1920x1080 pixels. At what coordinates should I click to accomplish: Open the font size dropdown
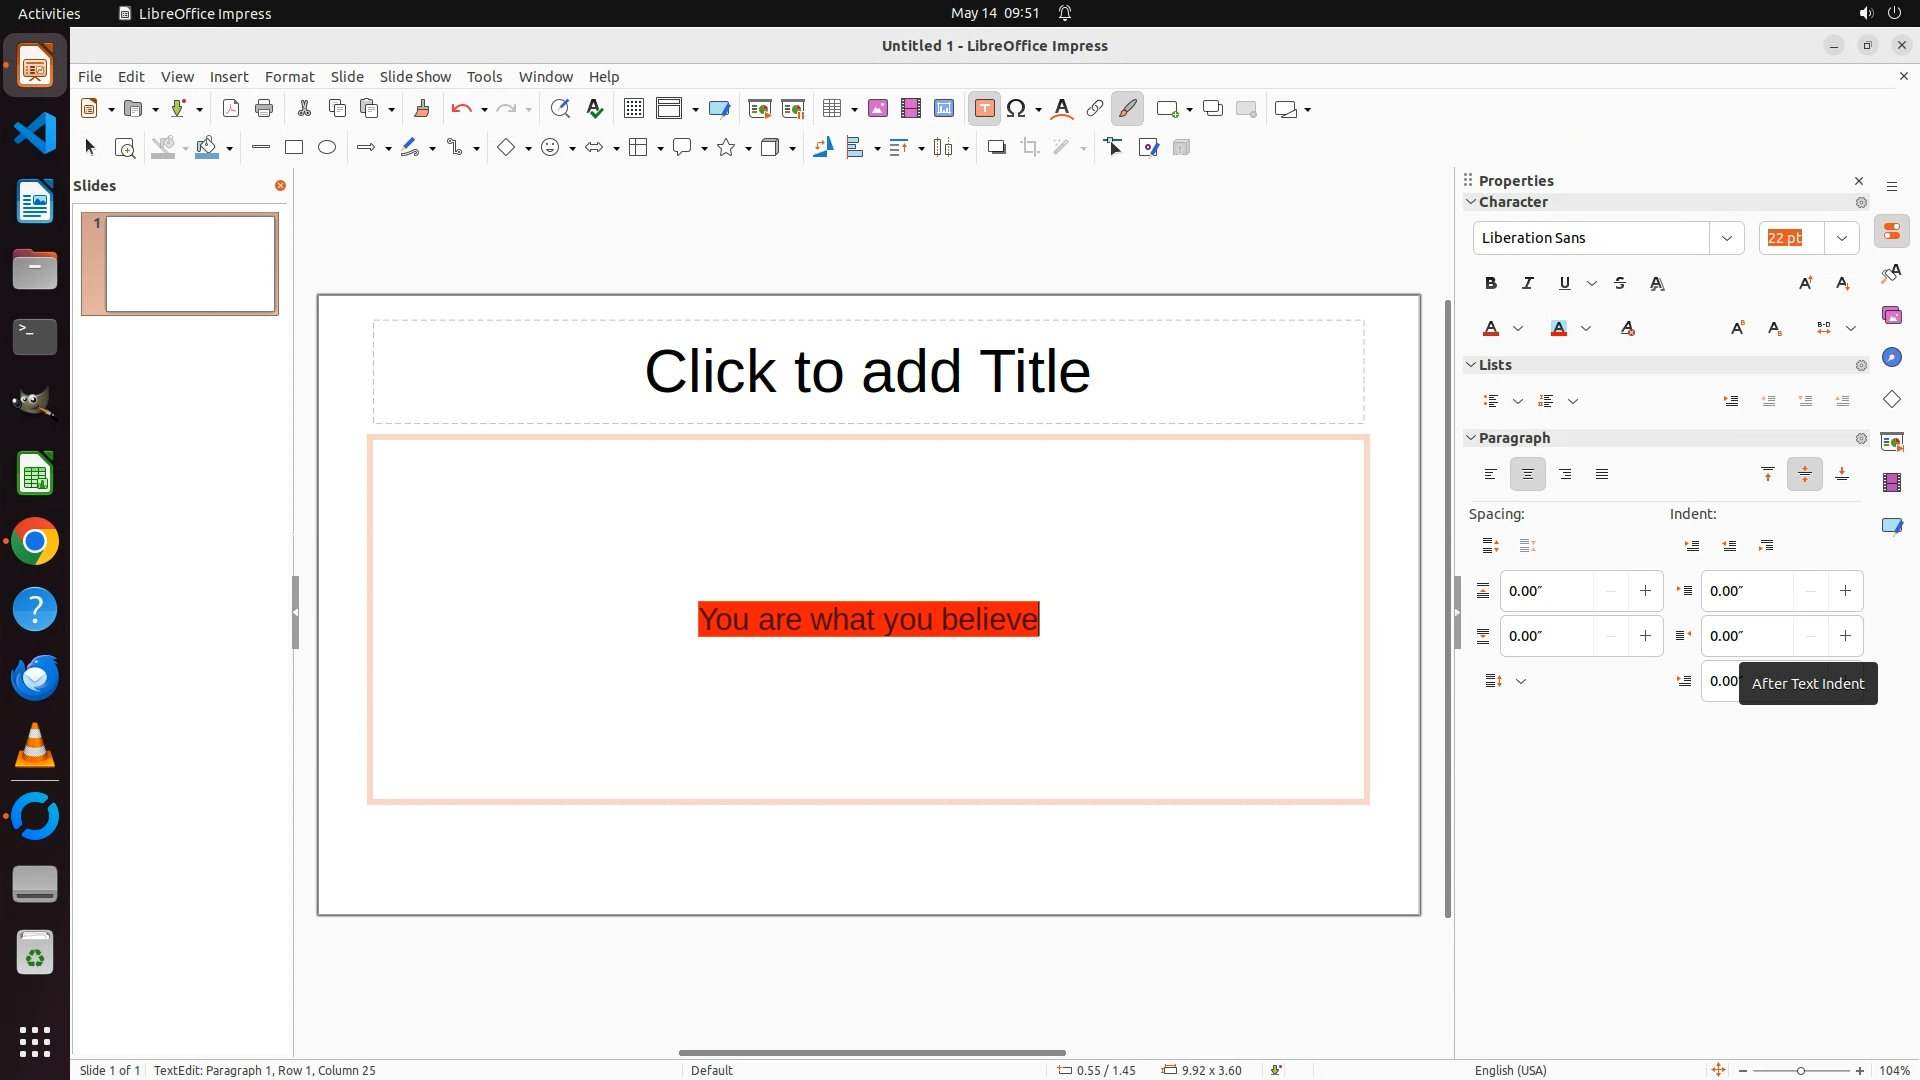(1841, 238)
